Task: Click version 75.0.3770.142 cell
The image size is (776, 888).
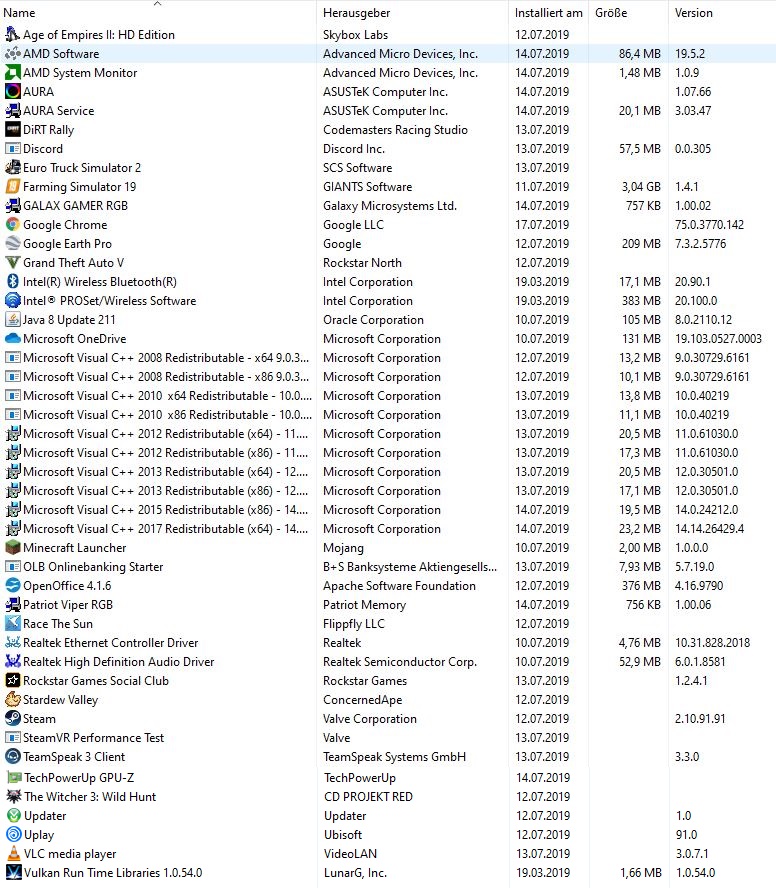Action: (x=709, y=225)
